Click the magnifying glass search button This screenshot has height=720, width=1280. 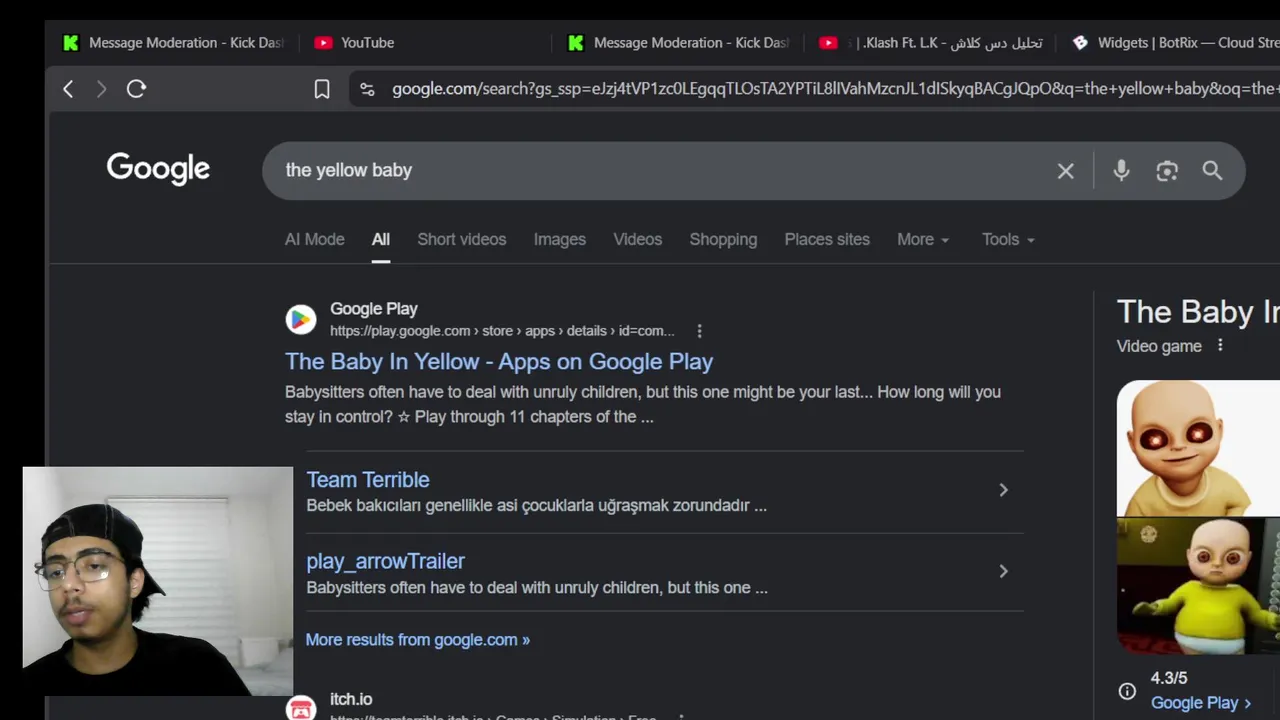pos(1212,171)
